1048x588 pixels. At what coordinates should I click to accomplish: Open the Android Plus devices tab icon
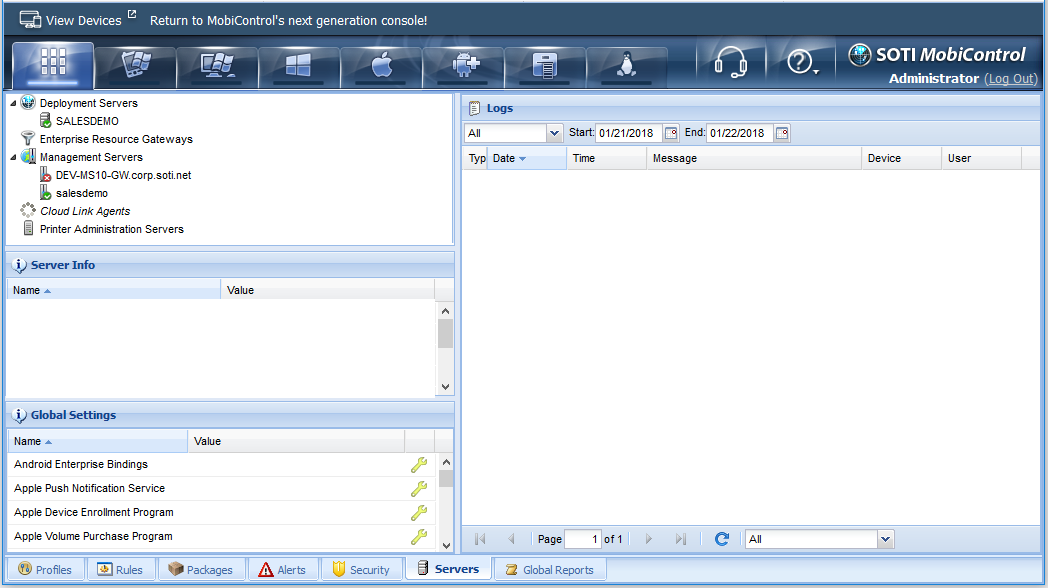[463, 65]
